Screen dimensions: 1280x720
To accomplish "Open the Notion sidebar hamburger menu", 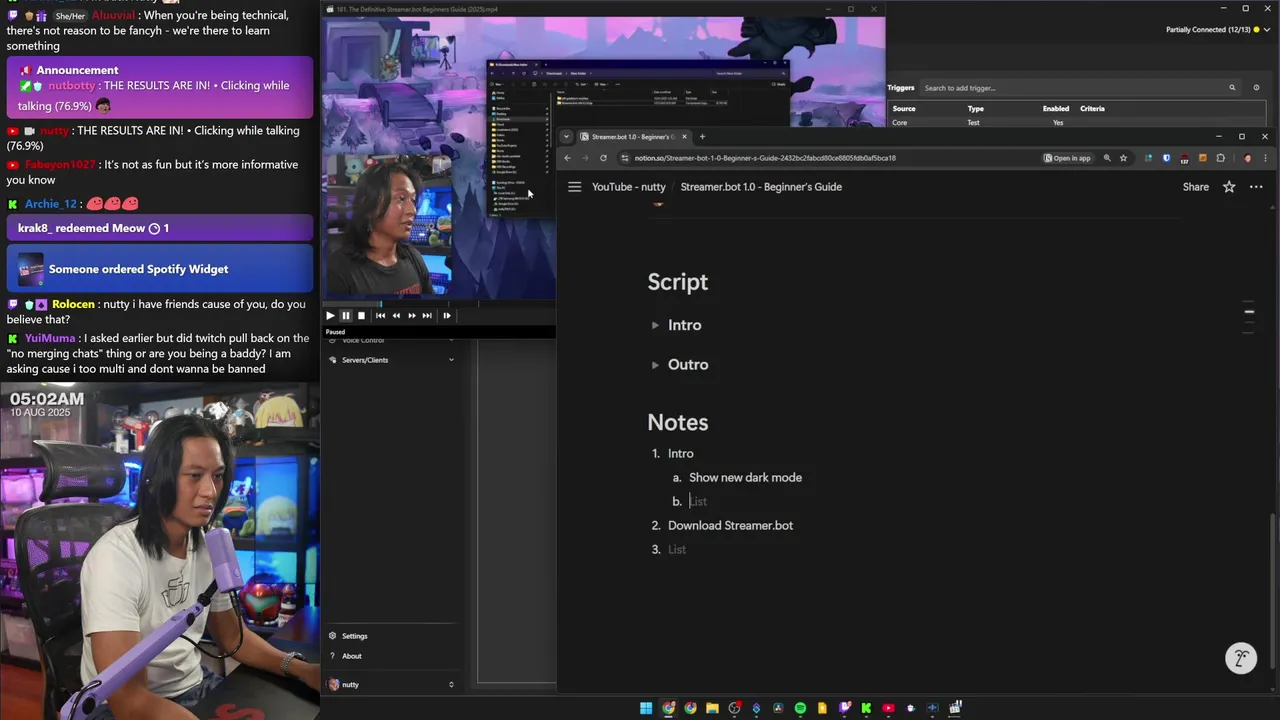I will 574,187.
